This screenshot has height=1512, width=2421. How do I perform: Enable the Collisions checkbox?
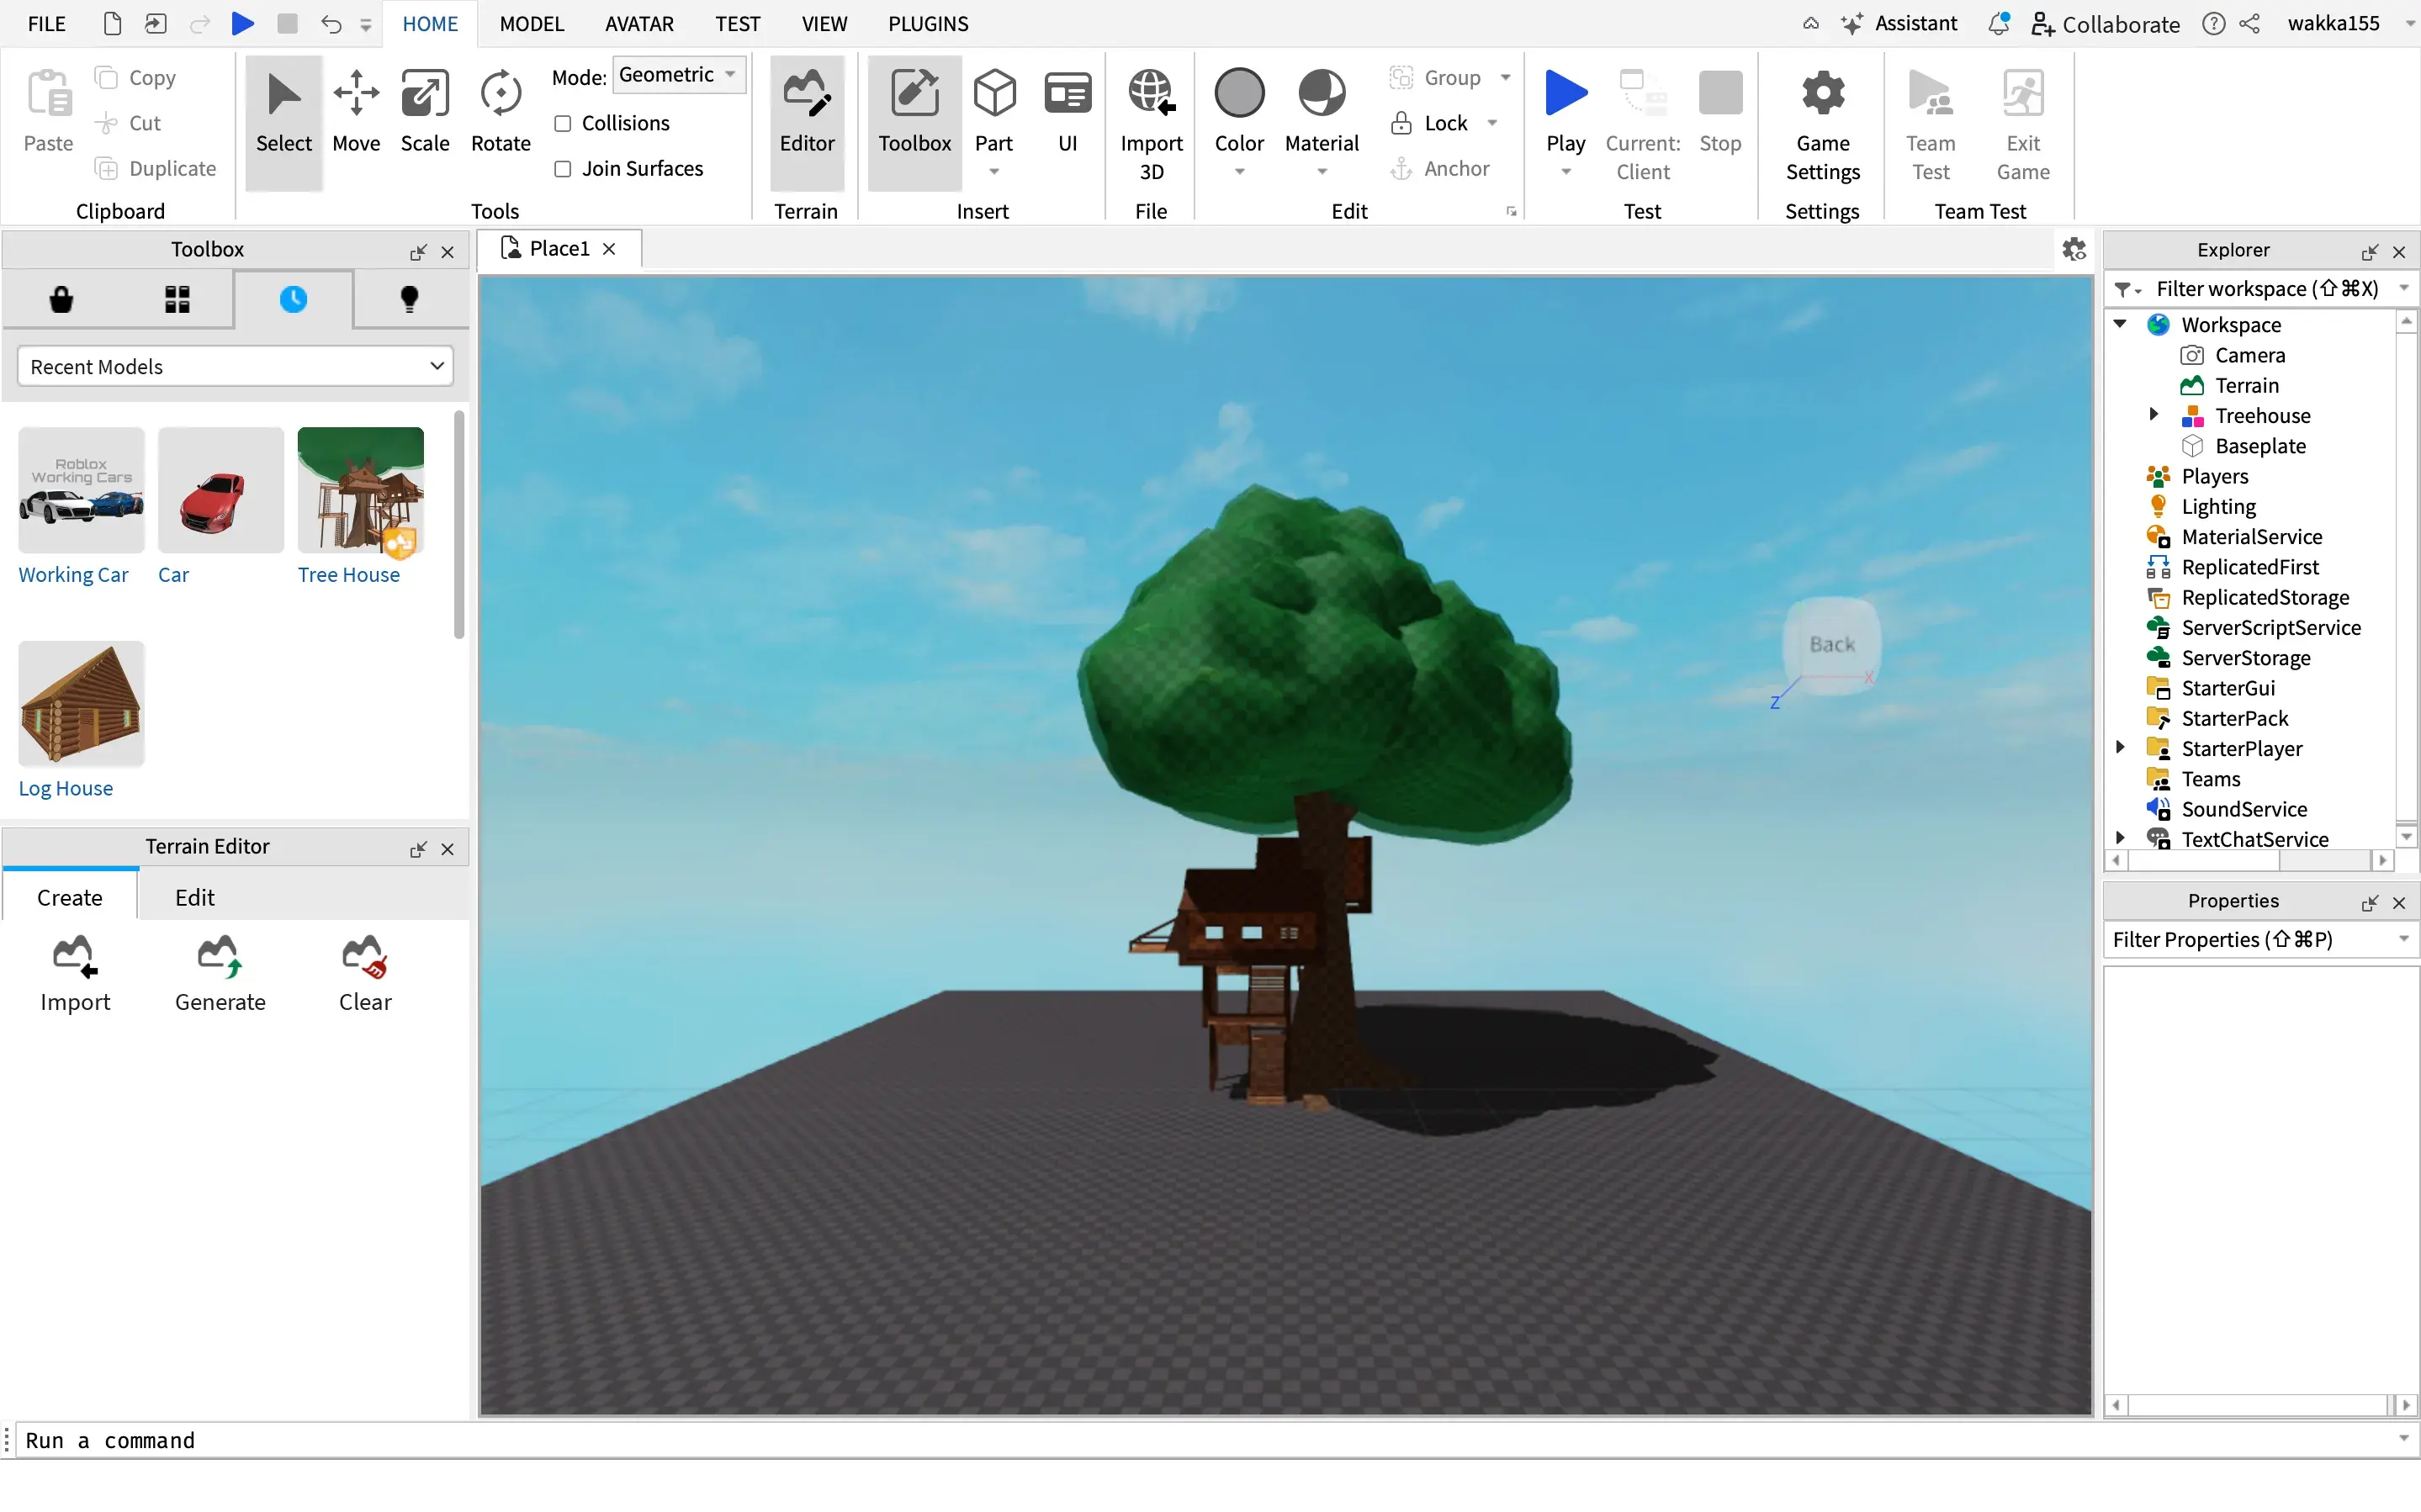[562, 123]
